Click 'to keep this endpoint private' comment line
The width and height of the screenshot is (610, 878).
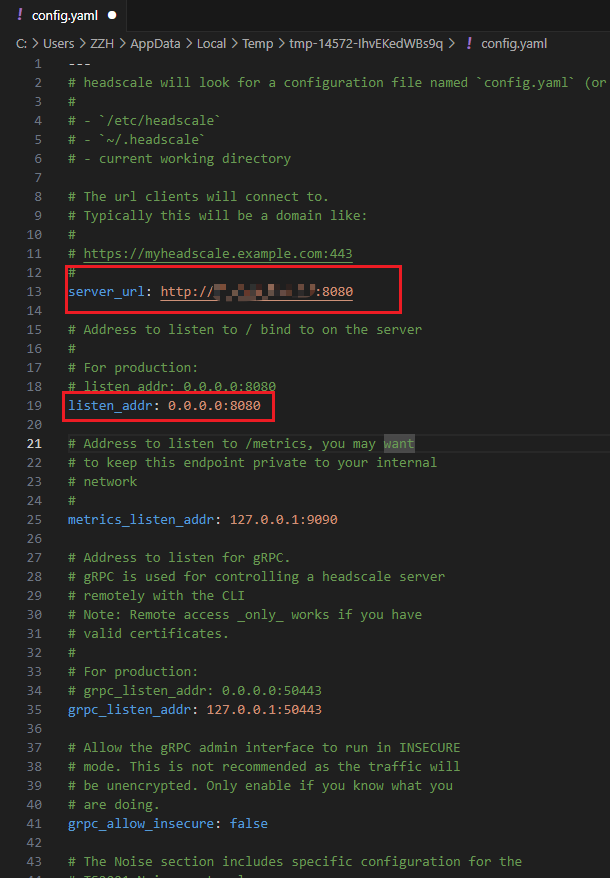pyautogui.click(x=253, y=463)
